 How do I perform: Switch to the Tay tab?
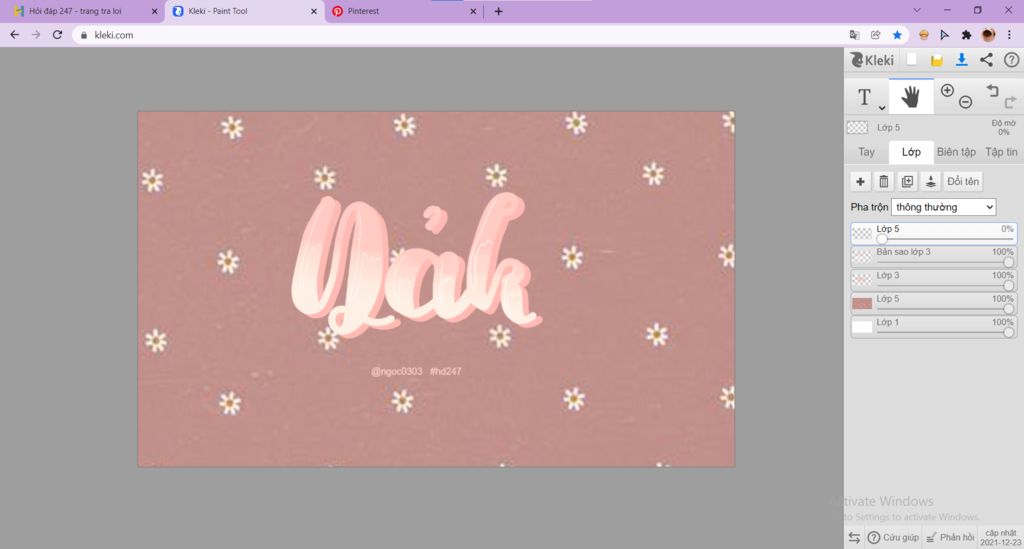[866, 151]
